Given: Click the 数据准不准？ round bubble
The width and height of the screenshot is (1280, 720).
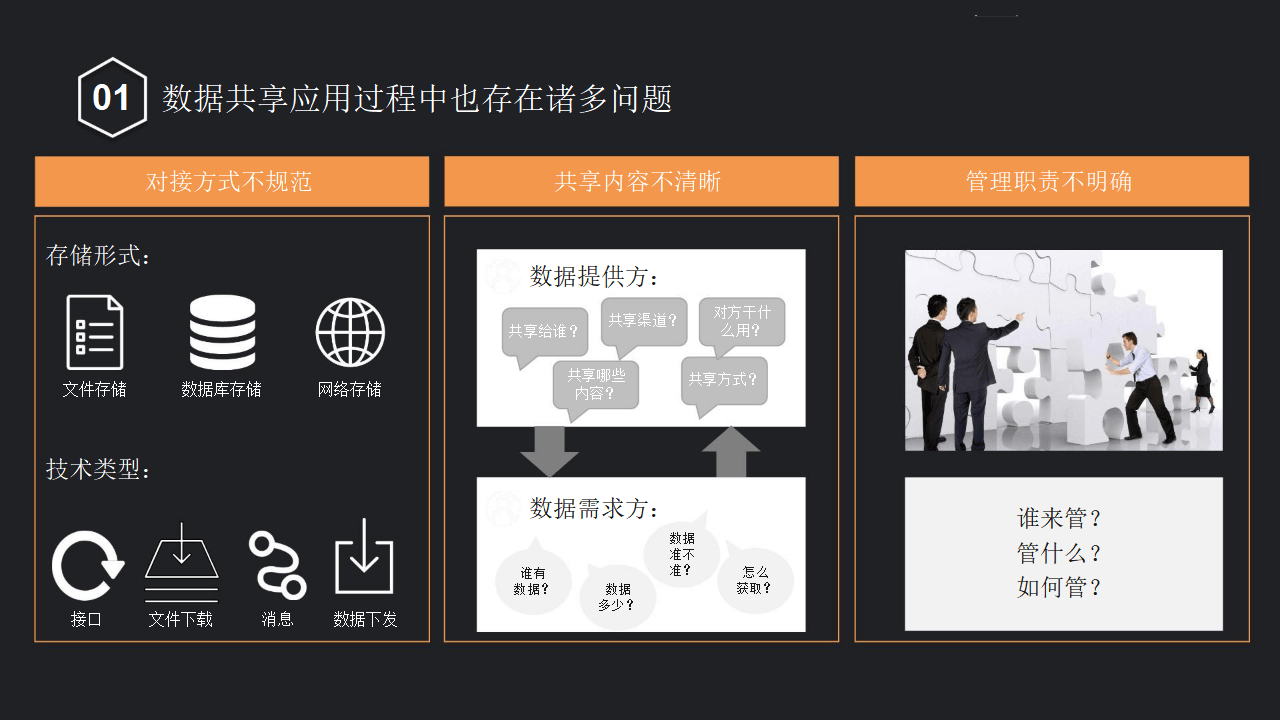Looking at the screenshot, I should pyautogui.click(x=681, y=552).
